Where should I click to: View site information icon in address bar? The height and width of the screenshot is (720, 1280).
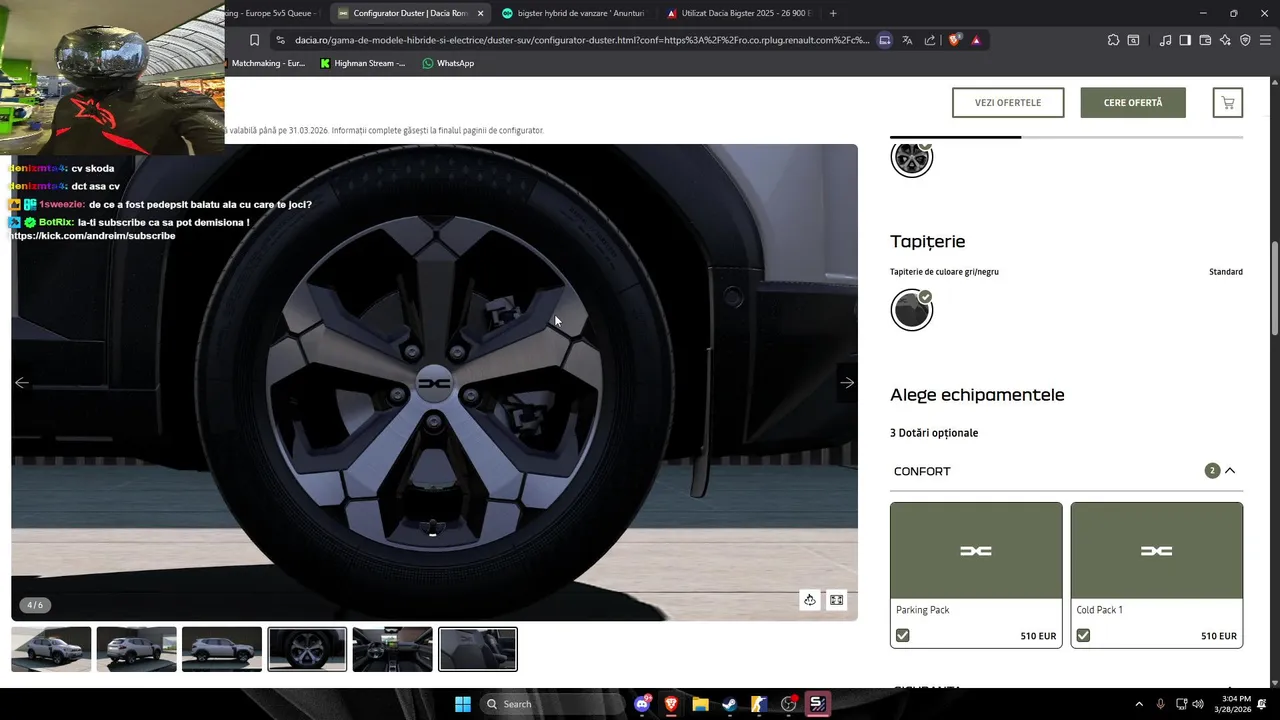280,40
